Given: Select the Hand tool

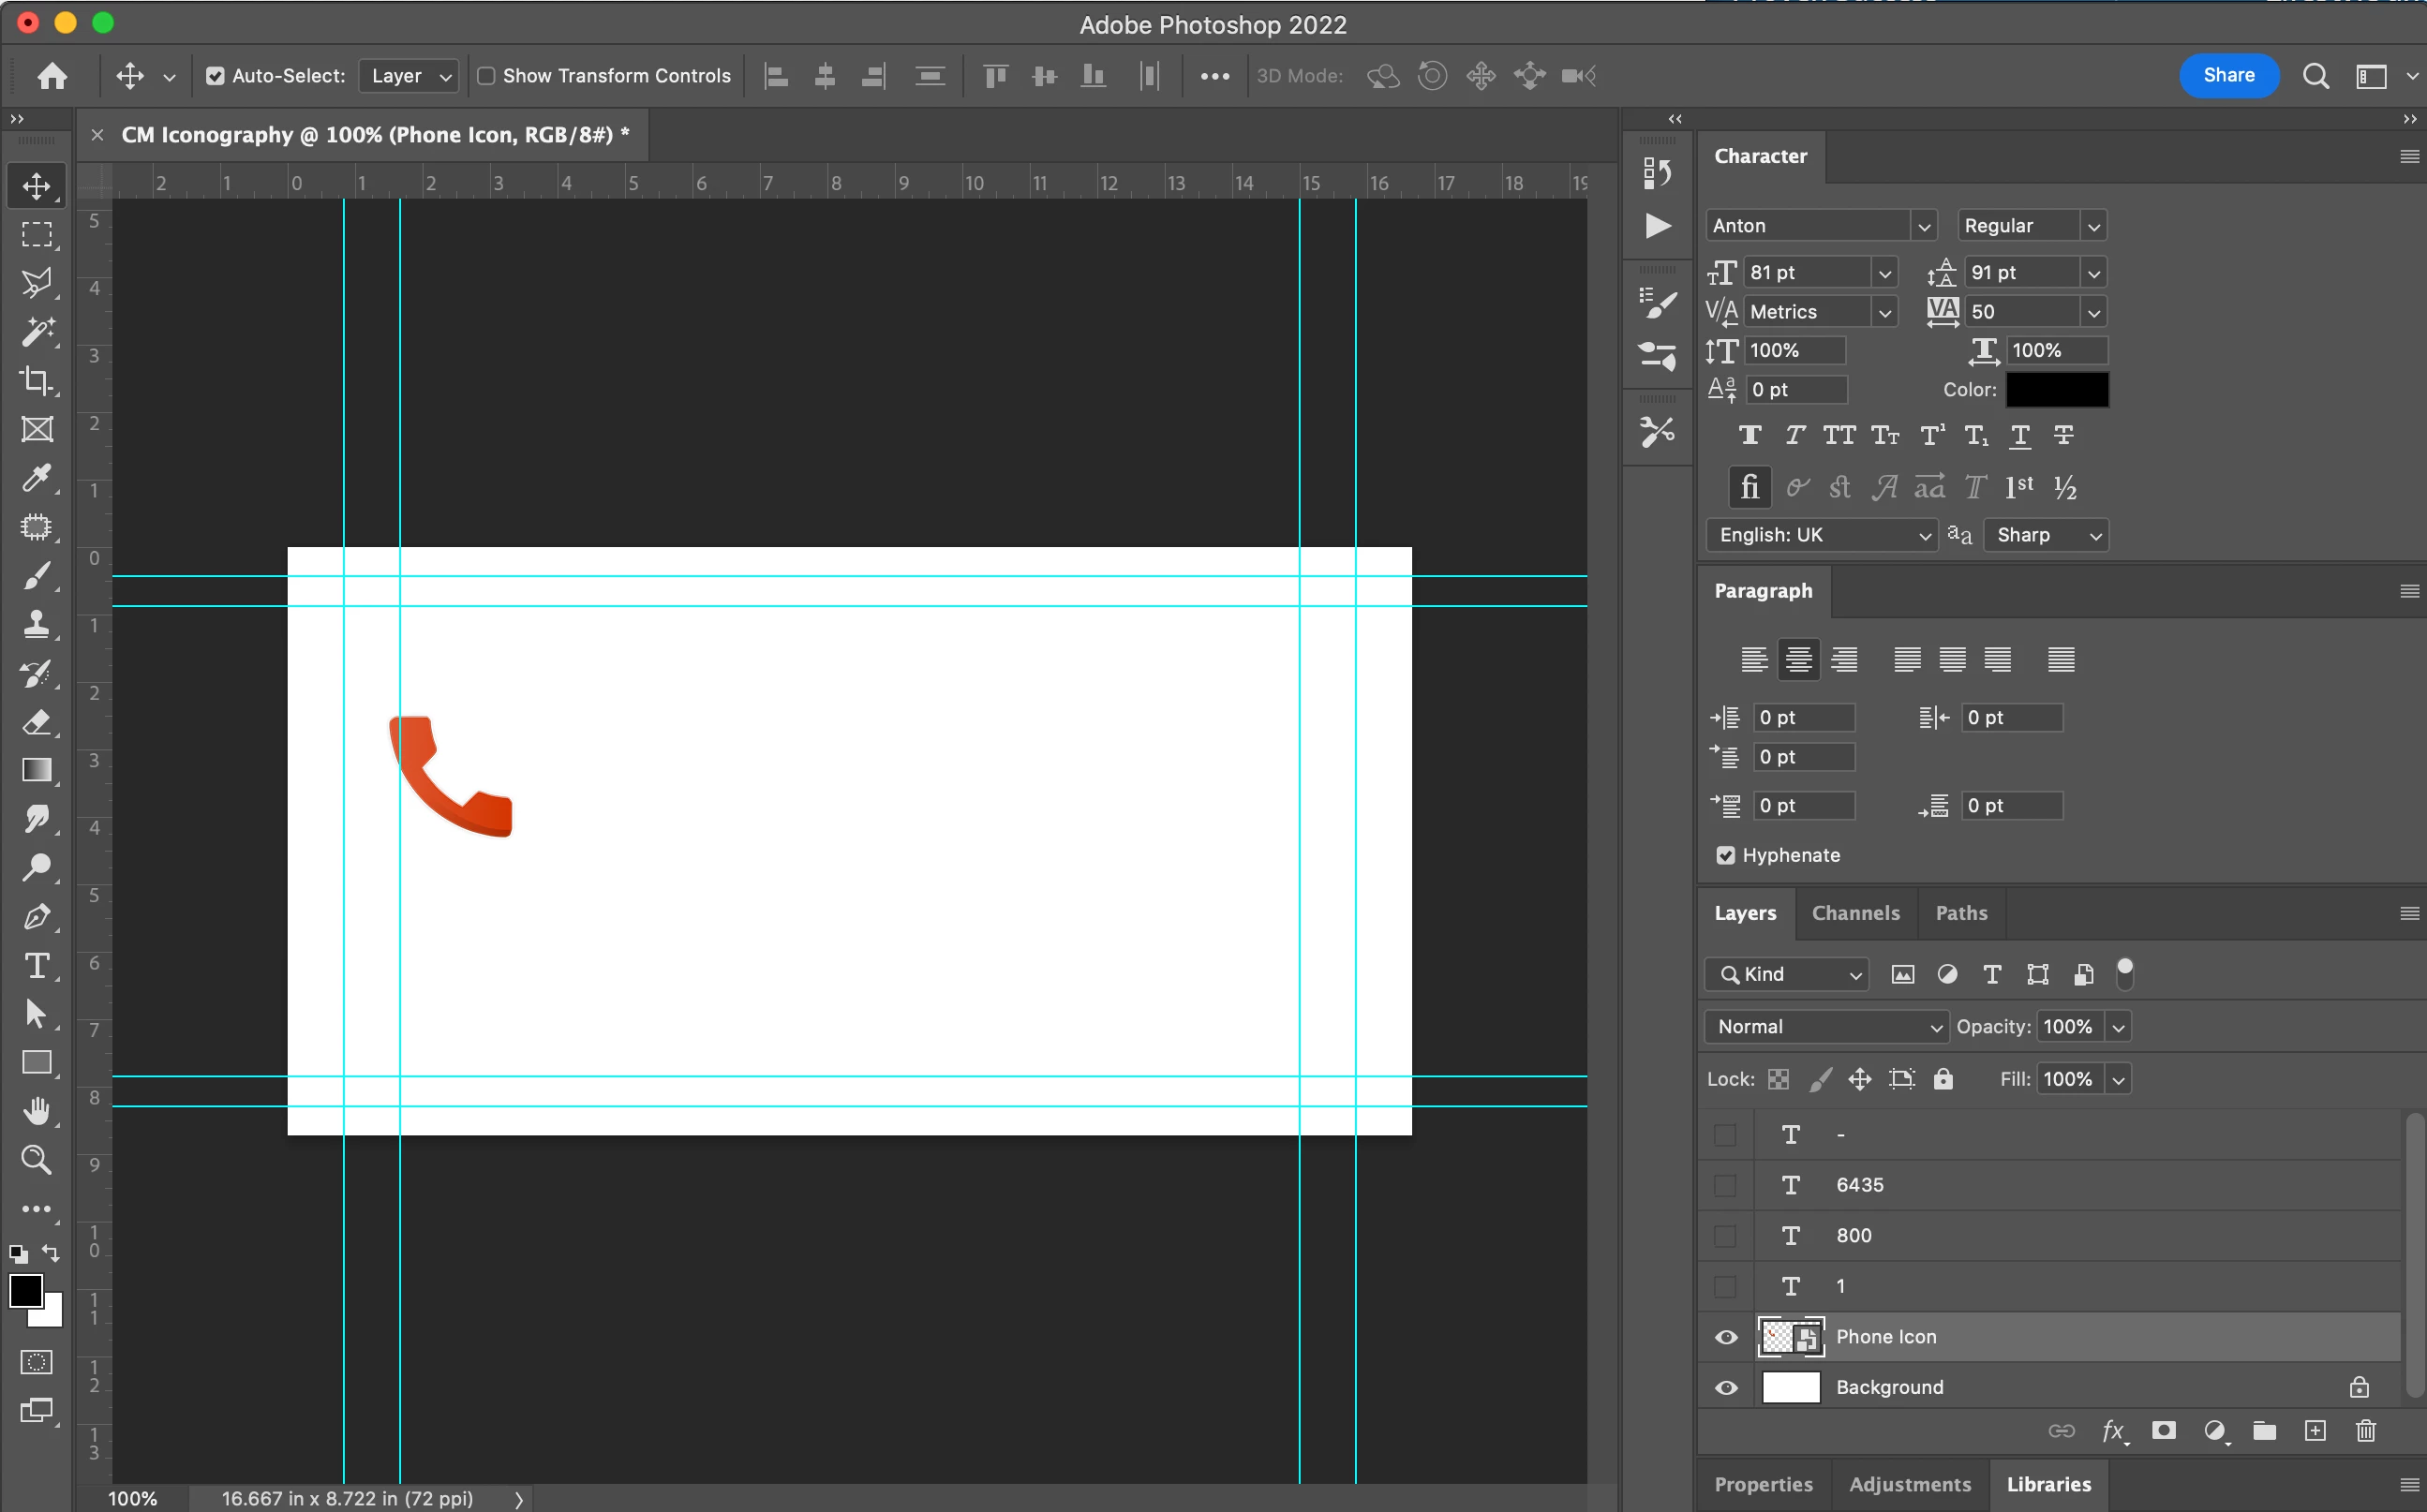Looking at the screenshot, I should pos(37,1110).
